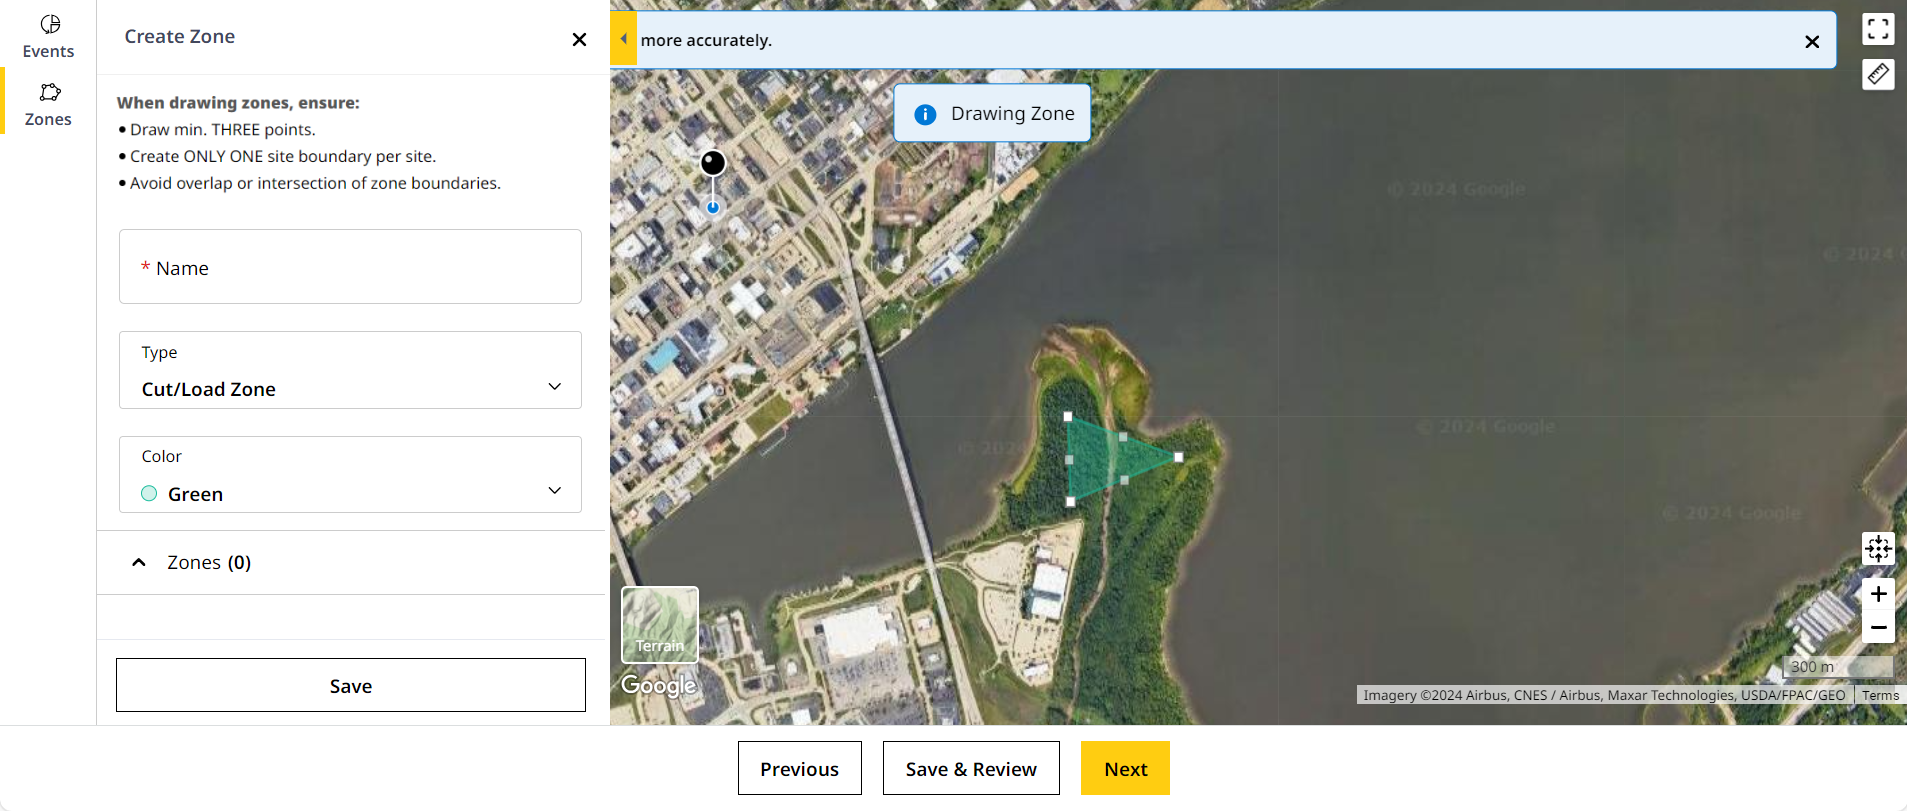Click the recenter map icon
Screen dimensions: 1907x811
pos(1877,548)
